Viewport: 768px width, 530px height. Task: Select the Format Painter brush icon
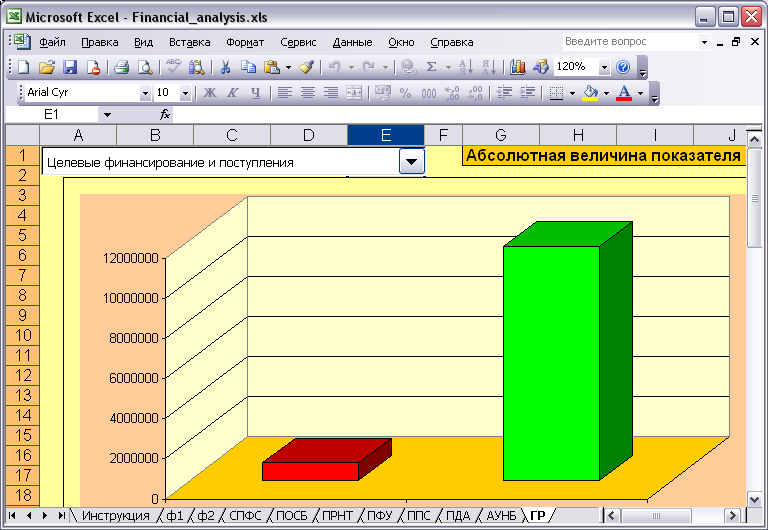pyautogui.click(x=307, y=67)
